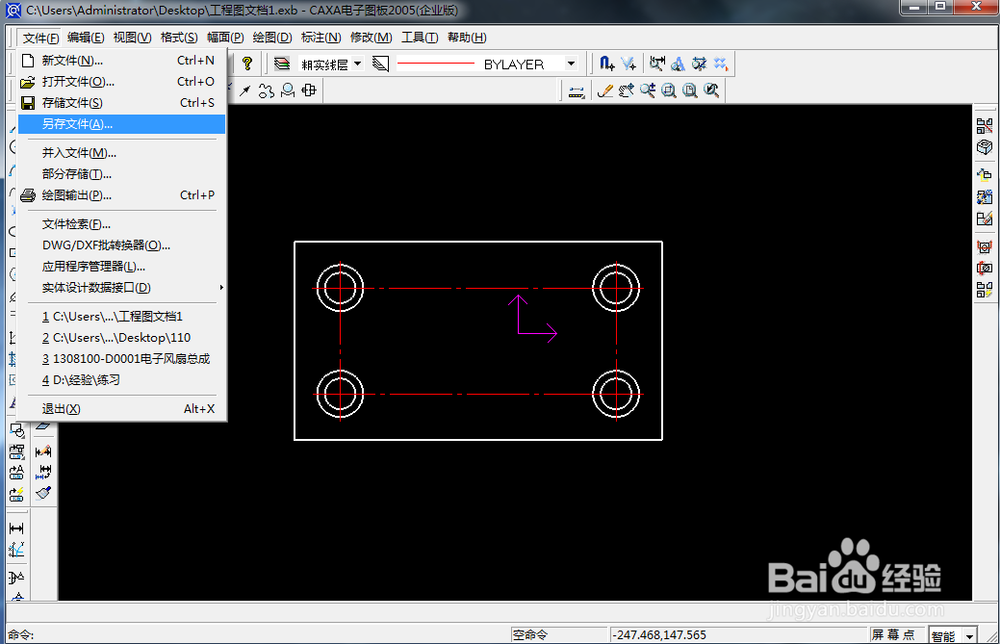Click the 命令 command input line

click(x=257, y=635)
